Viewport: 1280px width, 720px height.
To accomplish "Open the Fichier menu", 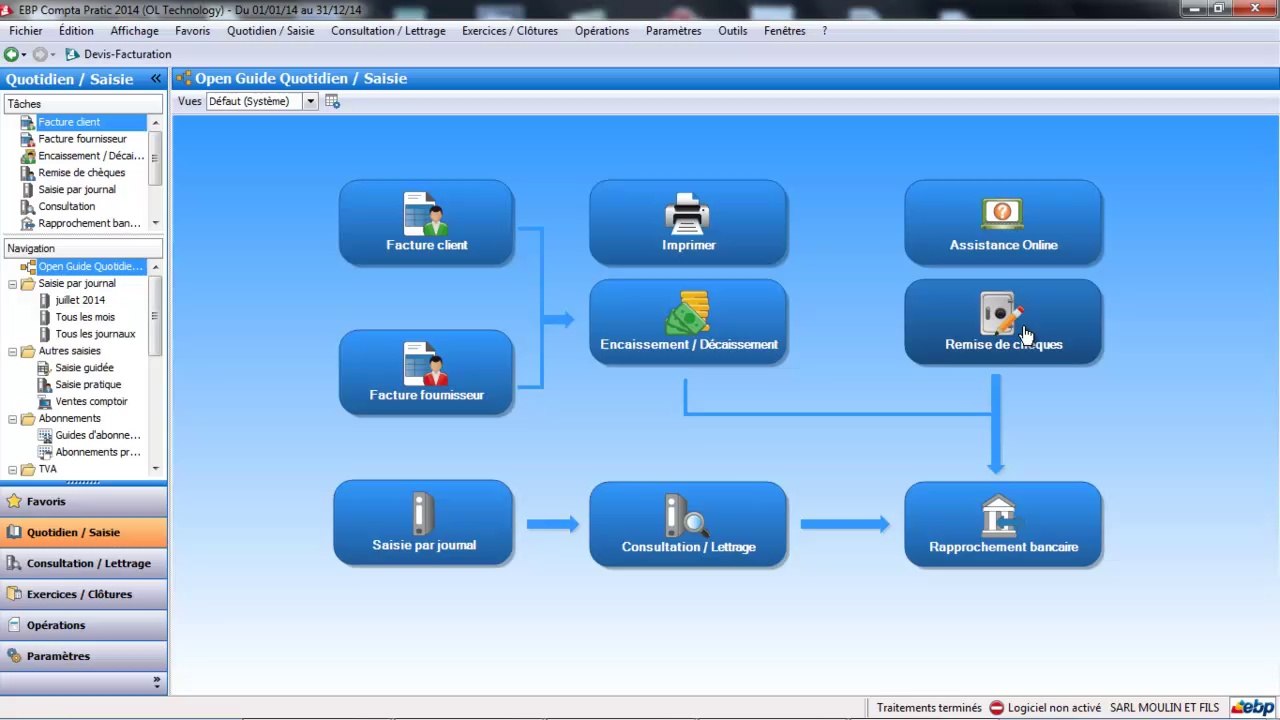I will [26, 31].
